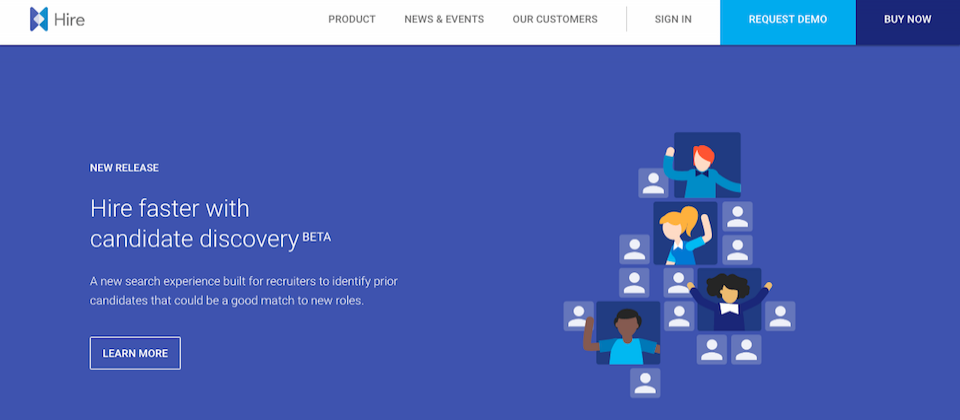Open the PRODUCT menu
The width and height of the screenshot is (960, 420).
(x=352, y=20)
